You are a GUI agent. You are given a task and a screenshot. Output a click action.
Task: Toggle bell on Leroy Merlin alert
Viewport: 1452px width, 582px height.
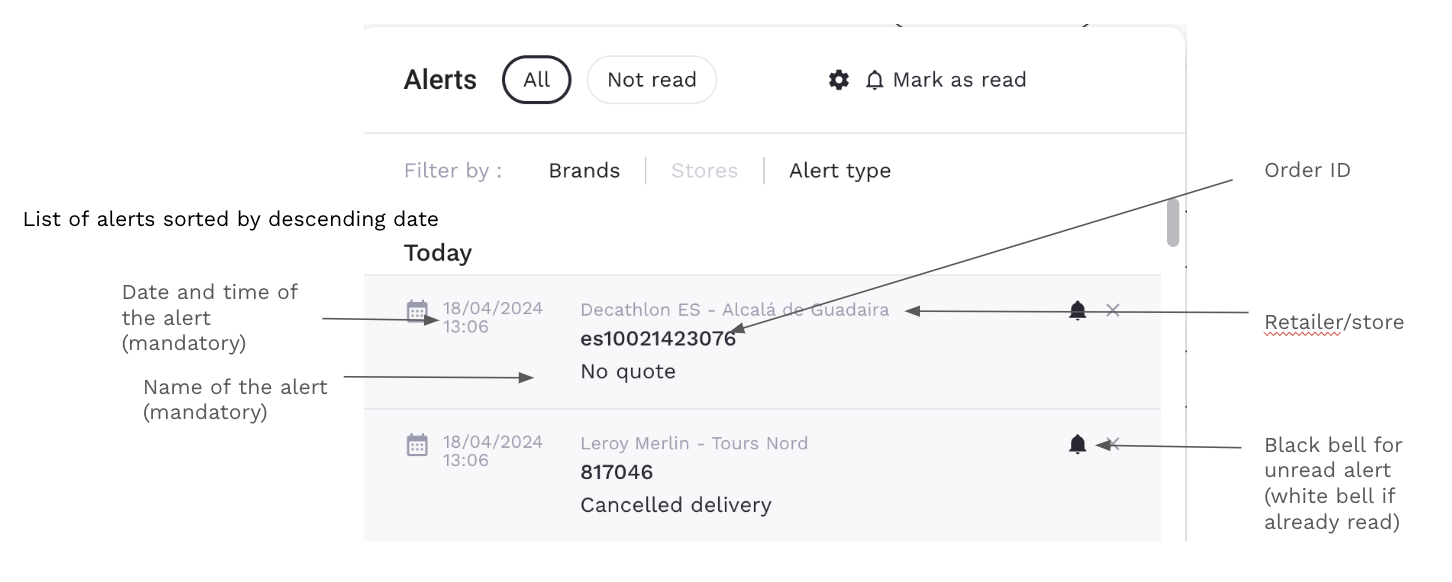point(1077,444)
